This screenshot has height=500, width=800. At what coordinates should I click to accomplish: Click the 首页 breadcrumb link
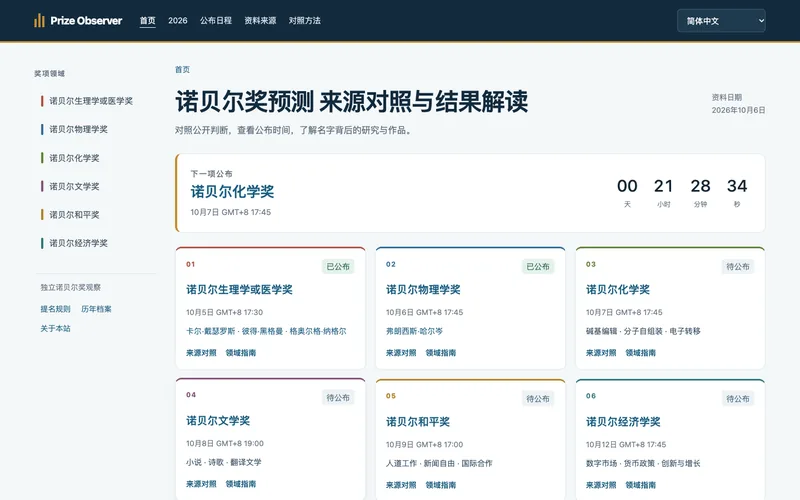coord(182,69)
